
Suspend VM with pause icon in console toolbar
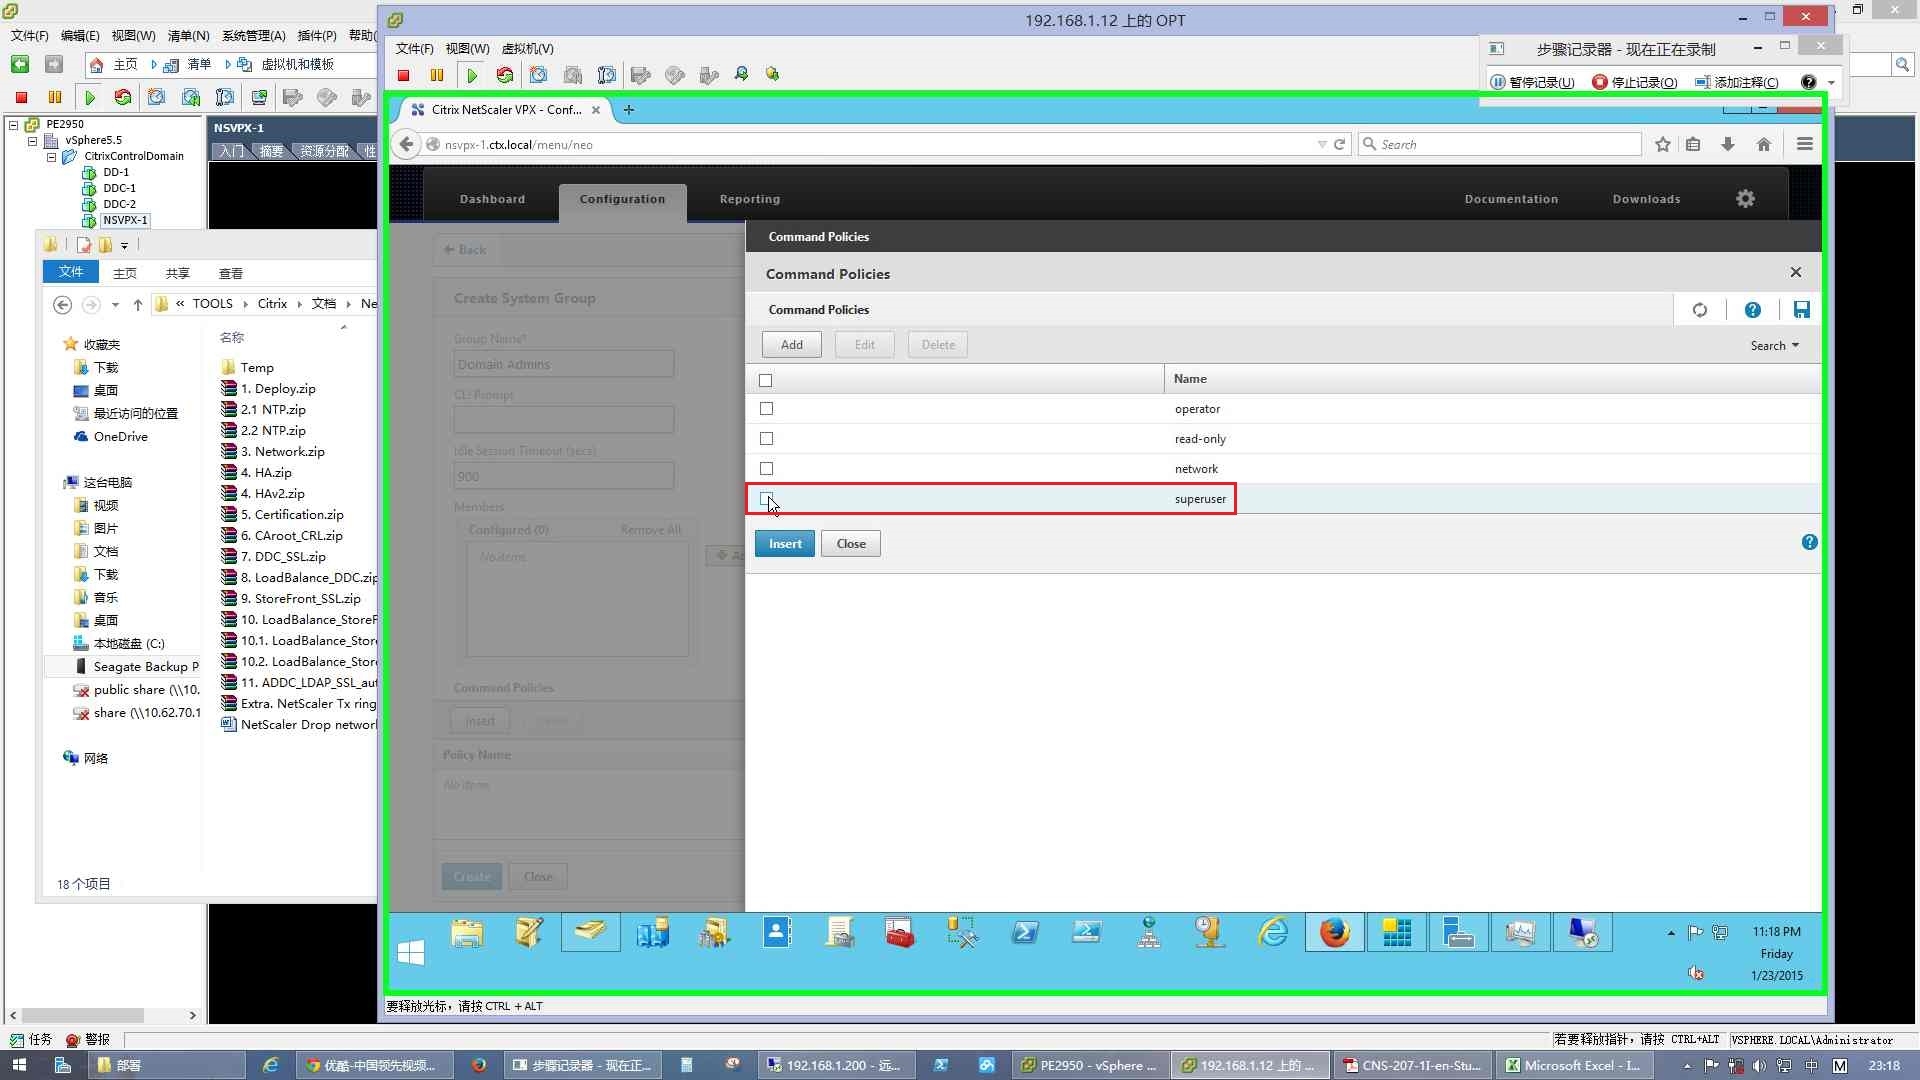point(437,75)
